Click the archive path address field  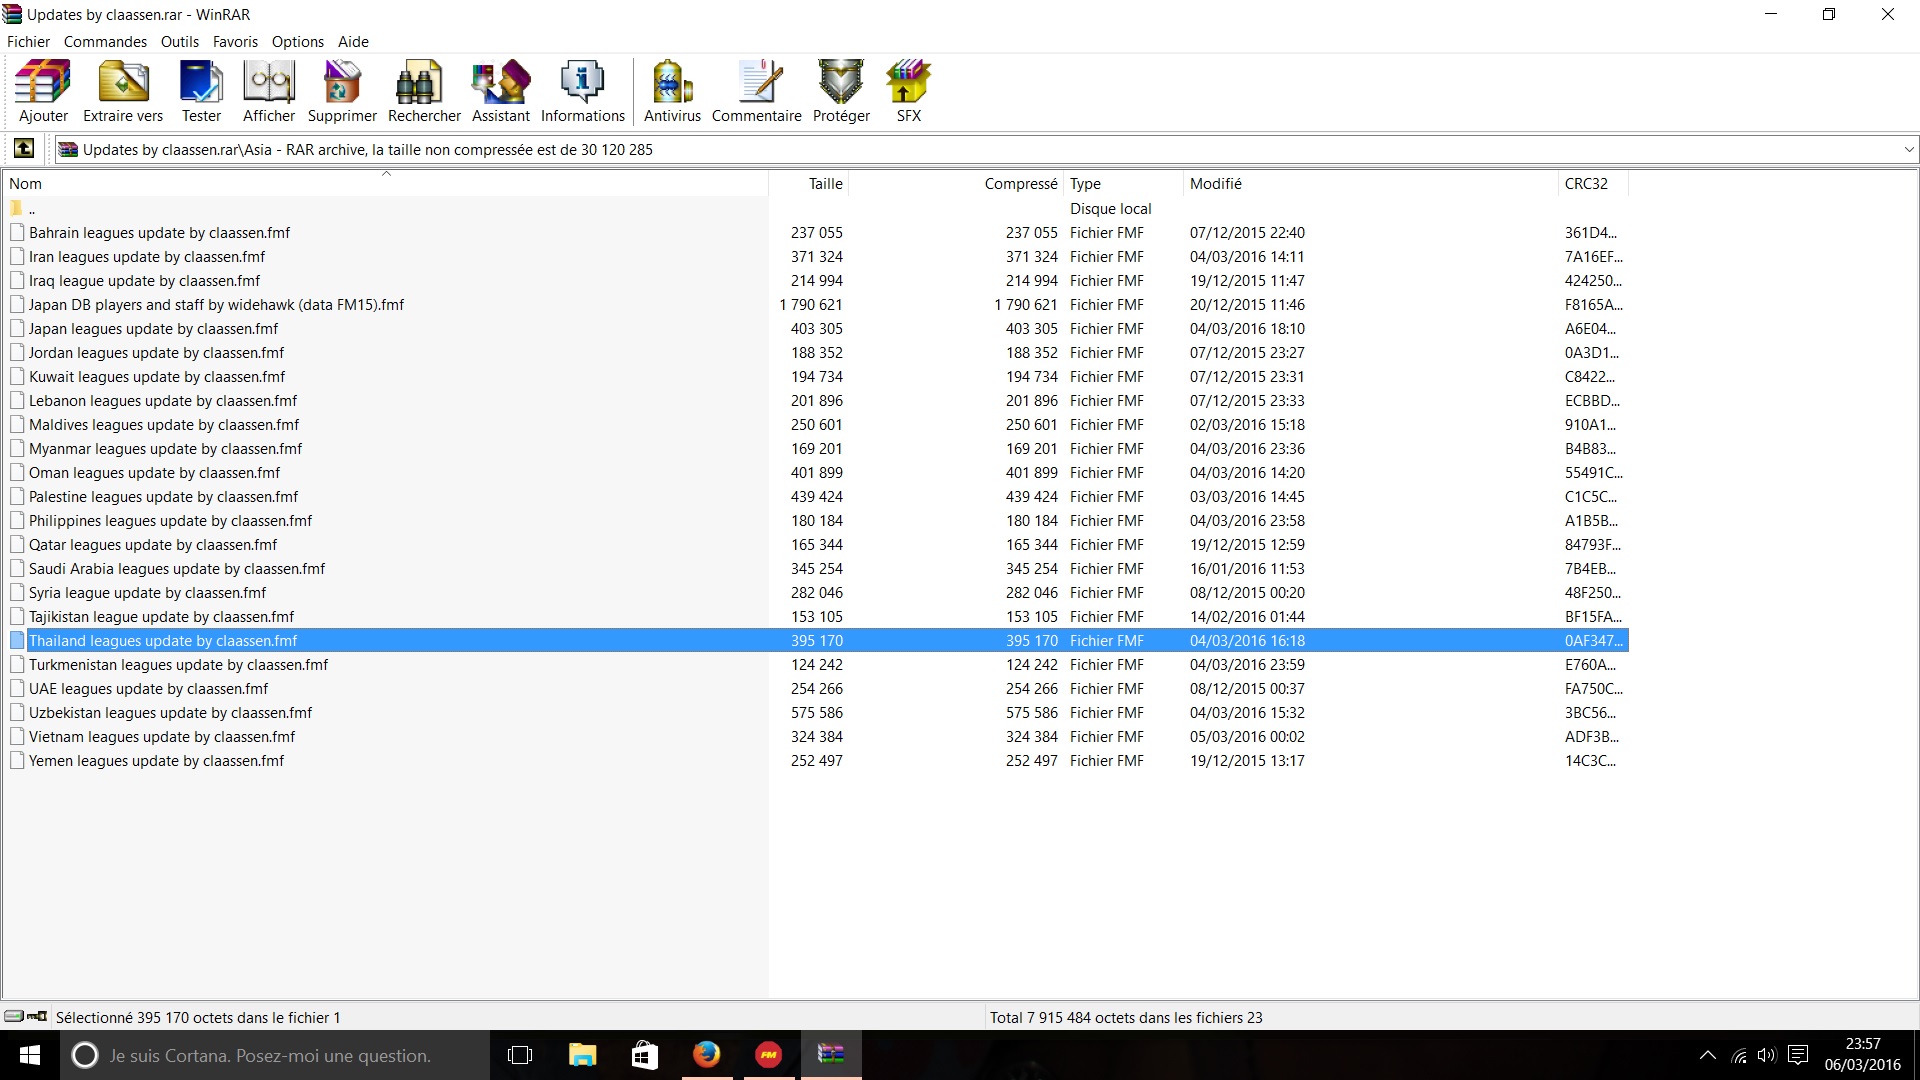pyautogui.click(x=980, y=149)
